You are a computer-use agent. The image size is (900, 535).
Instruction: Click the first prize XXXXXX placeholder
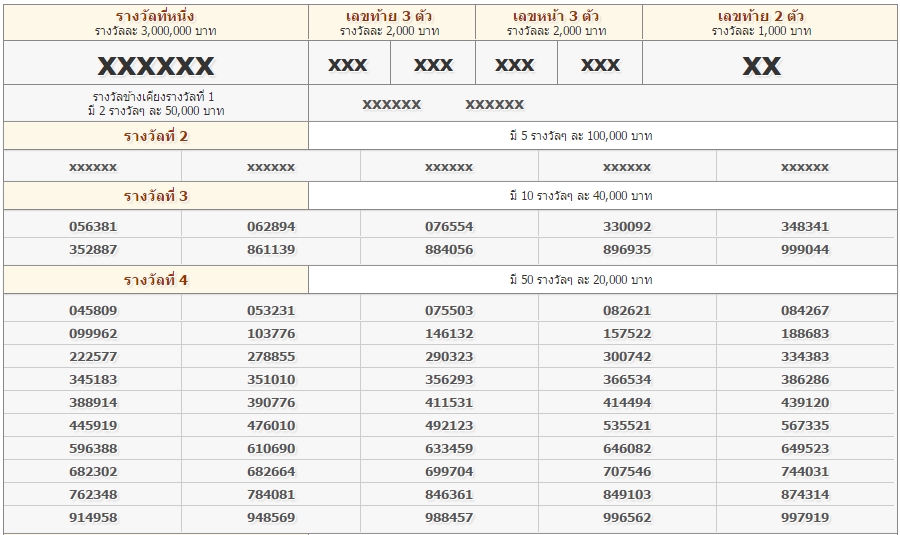point(156,65)
